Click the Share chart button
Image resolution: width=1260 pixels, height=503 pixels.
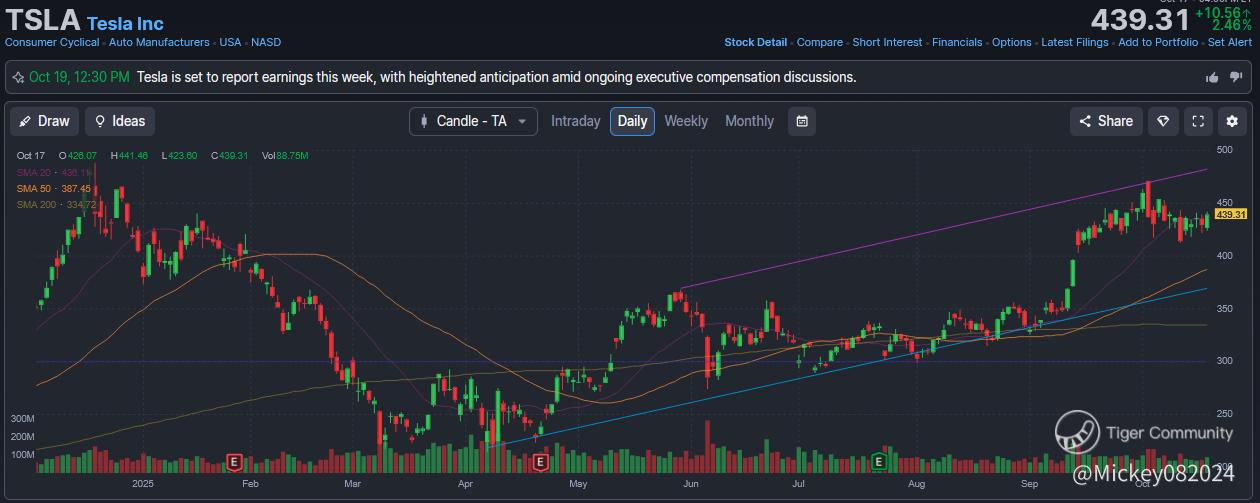(1106, 121)
